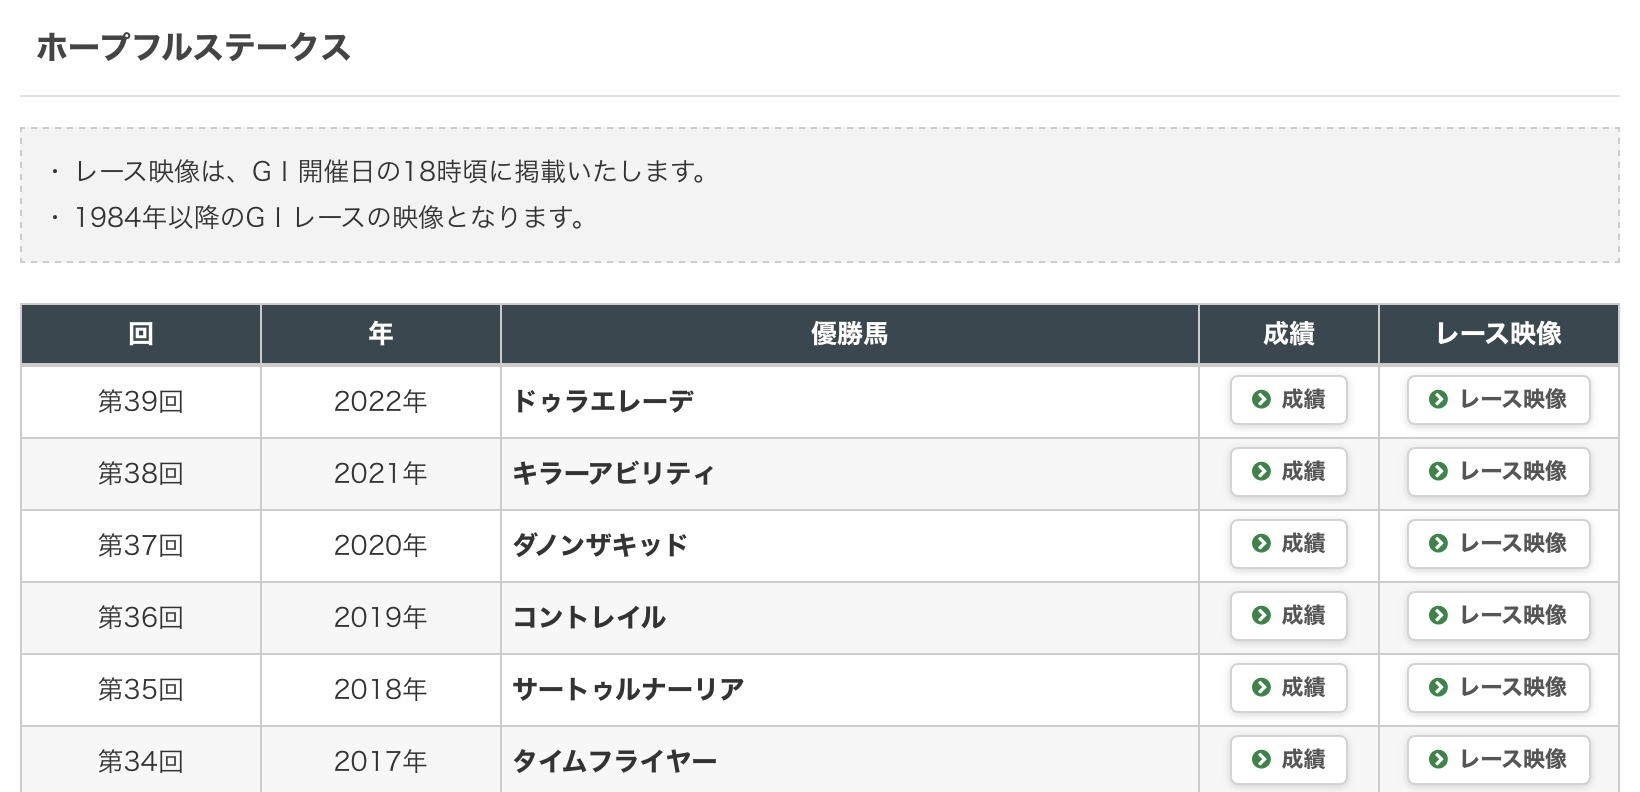Watch レース映像 for タイムフライヤー

[x=1498, y=760]
